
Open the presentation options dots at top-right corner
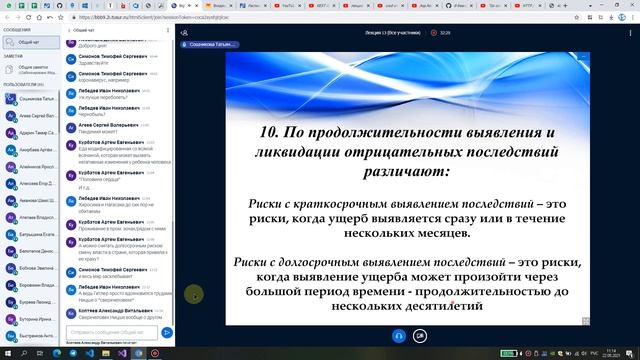point(584,56)
